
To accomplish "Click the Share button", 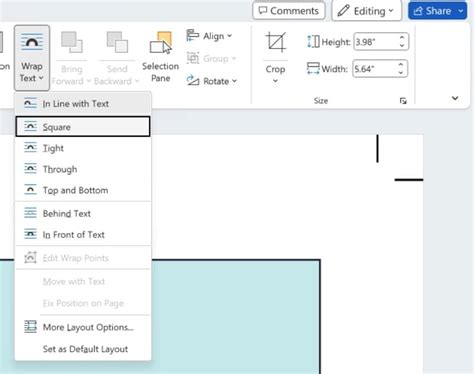I will click(x=432, y=11).
